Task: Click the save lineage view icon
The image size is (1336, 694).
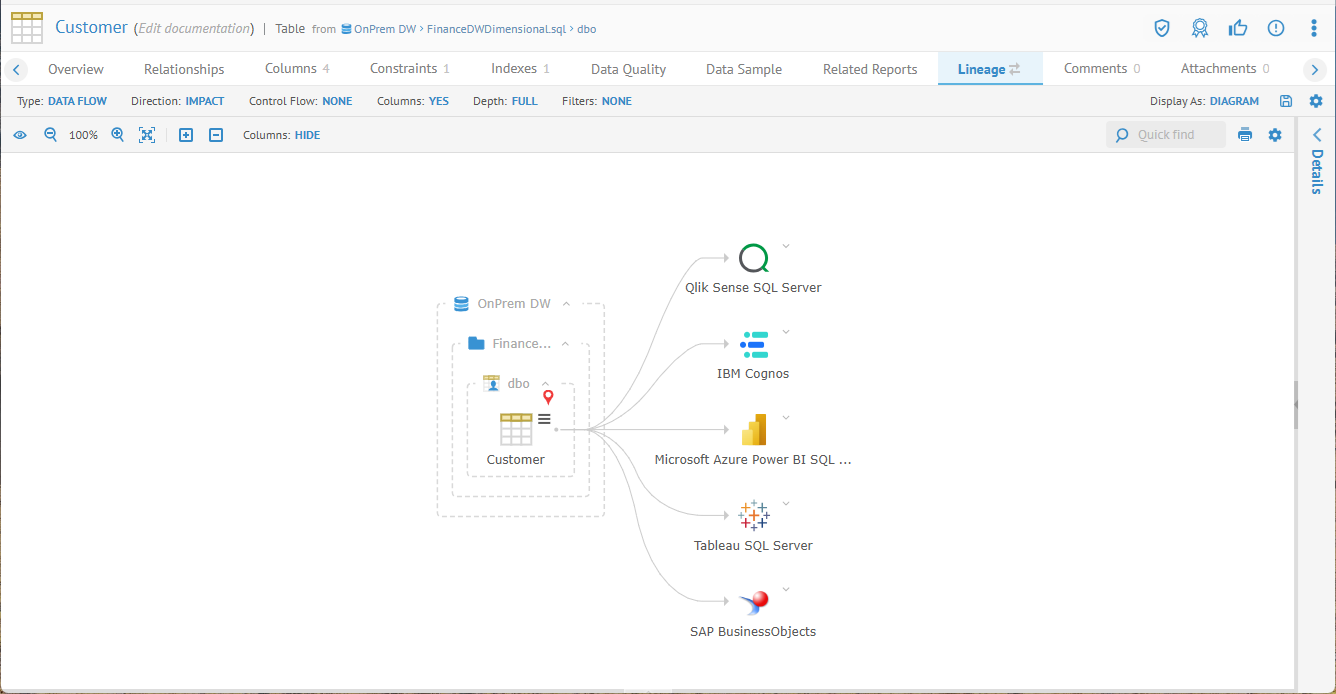Action: pyautogui.click(x=1286, y=101)
